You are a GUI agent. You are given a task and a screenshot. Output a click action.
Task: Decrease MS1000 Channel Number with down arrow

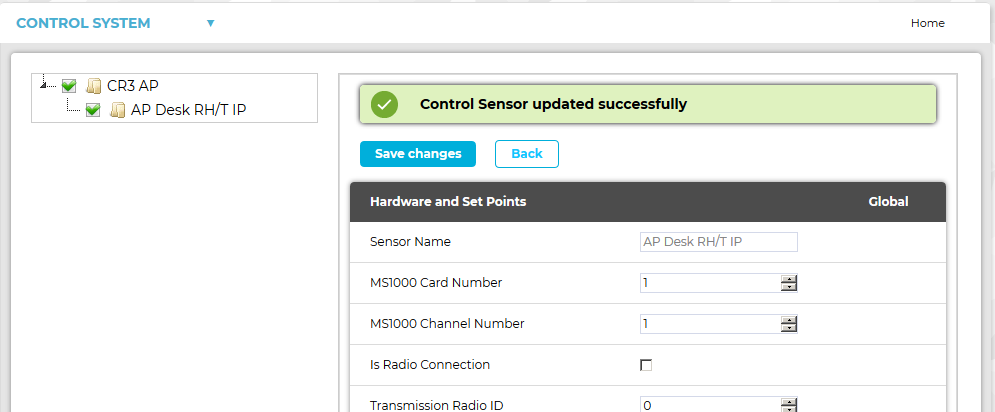pyautogui.click(x=789, y=328)
